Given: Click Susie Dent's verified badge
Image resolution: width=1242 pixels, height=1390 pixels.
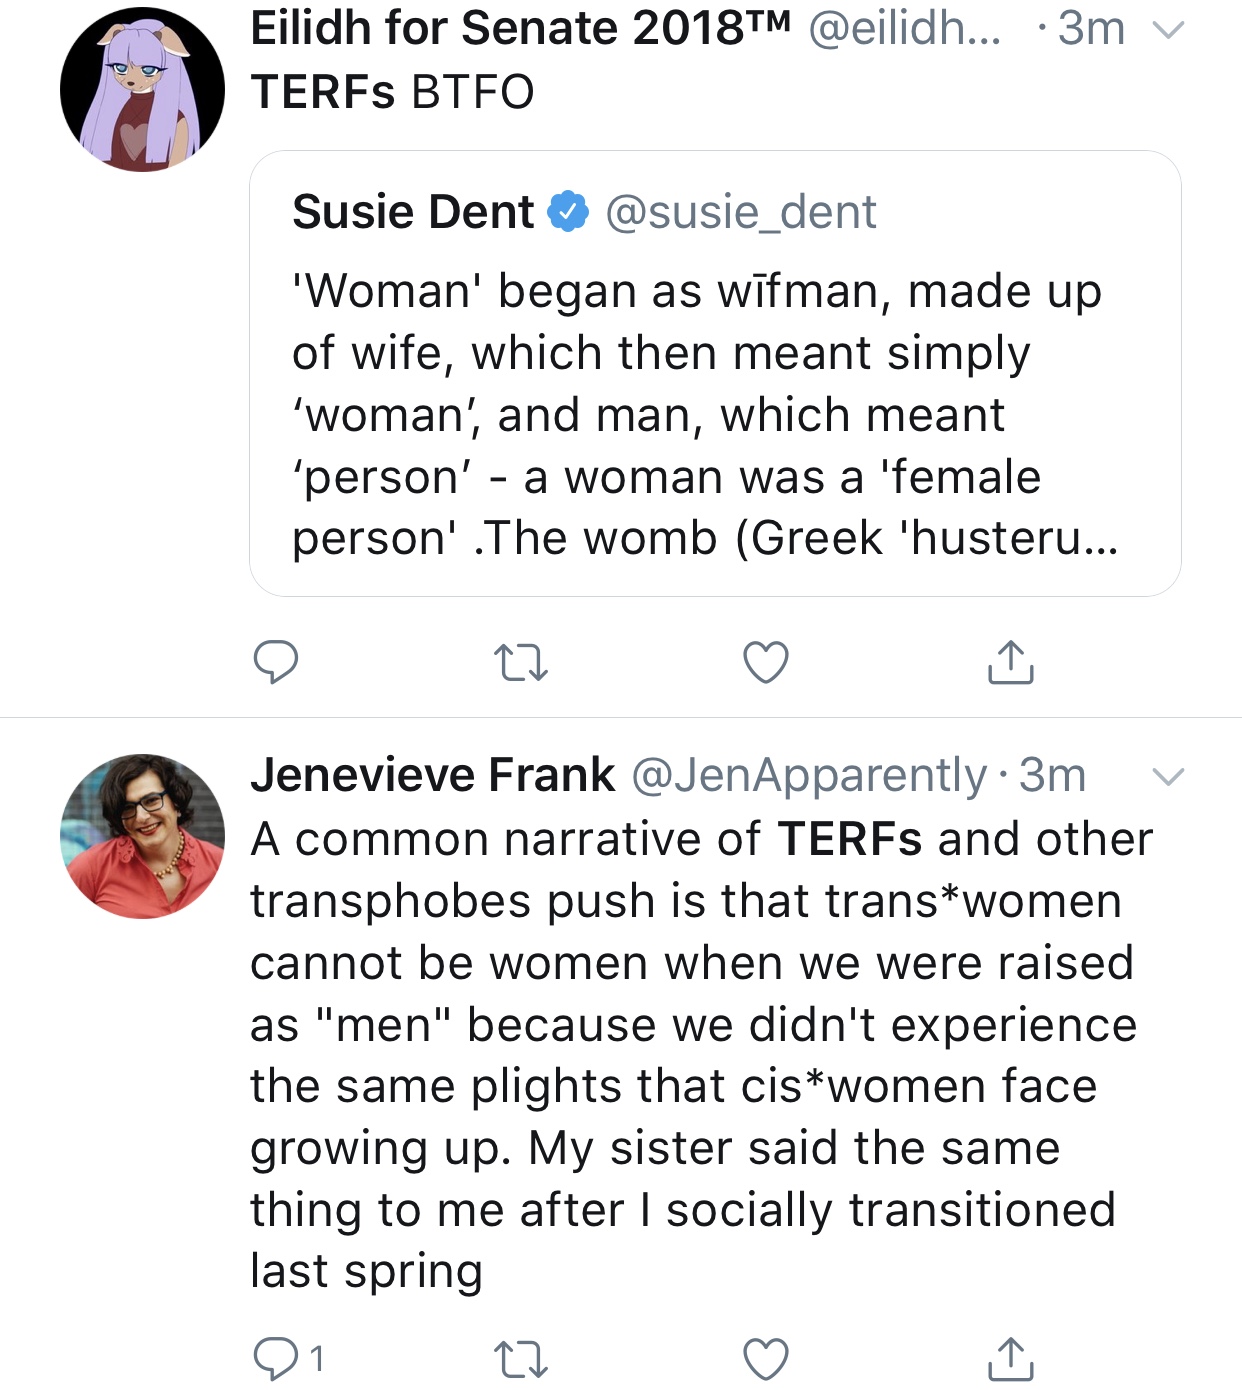Looking at the screenshot, I should (x=569, y=211).
